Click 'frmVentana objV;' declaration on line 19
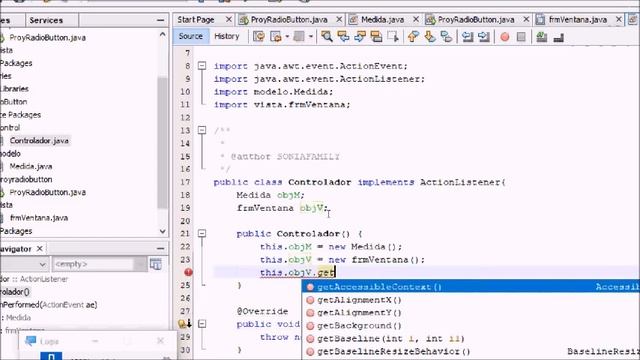640x360 pixels. tap(282, 208)
